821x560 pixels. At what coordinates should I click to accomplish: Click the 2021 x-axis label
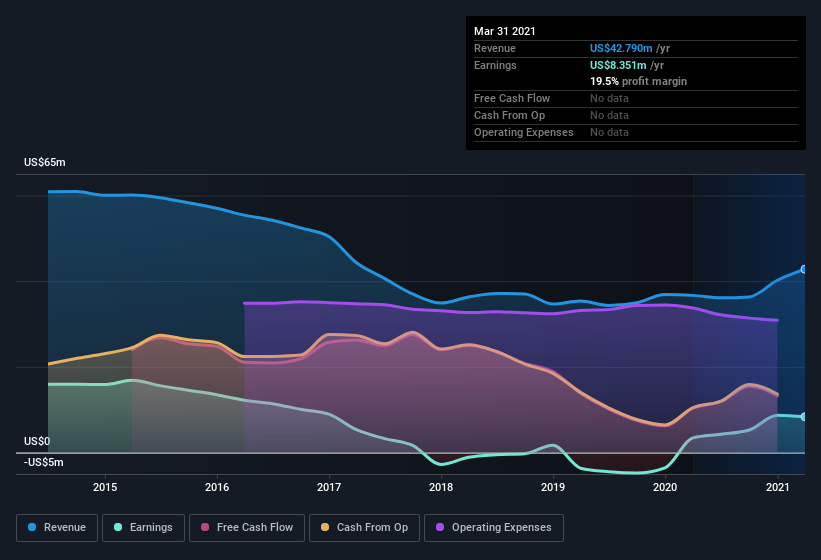point(778,487)
